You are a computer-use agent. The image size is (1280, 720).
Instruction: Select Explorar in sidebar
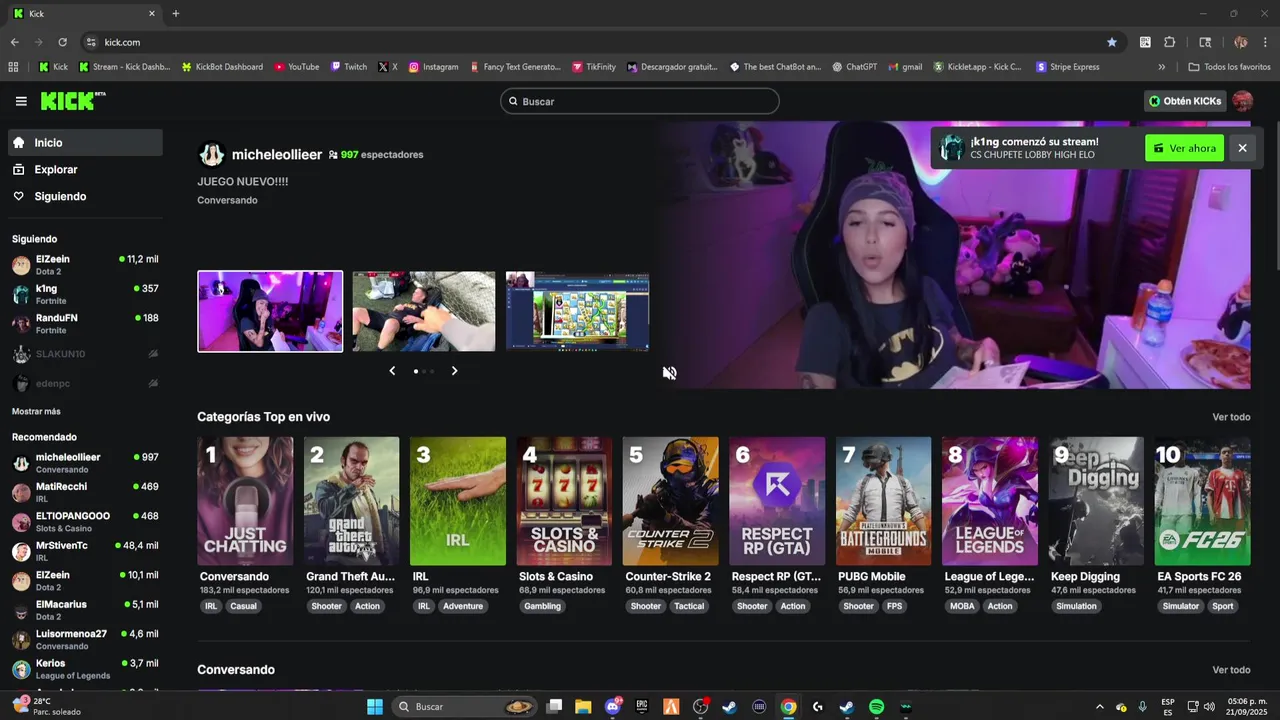point(85,170)
